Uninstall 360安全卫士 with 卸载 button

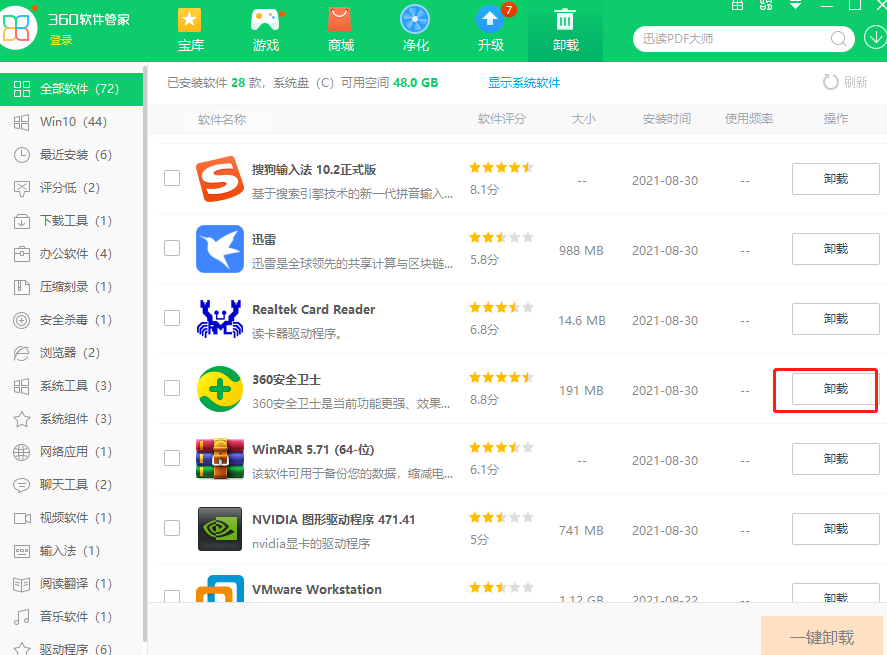tap(836, 389)
